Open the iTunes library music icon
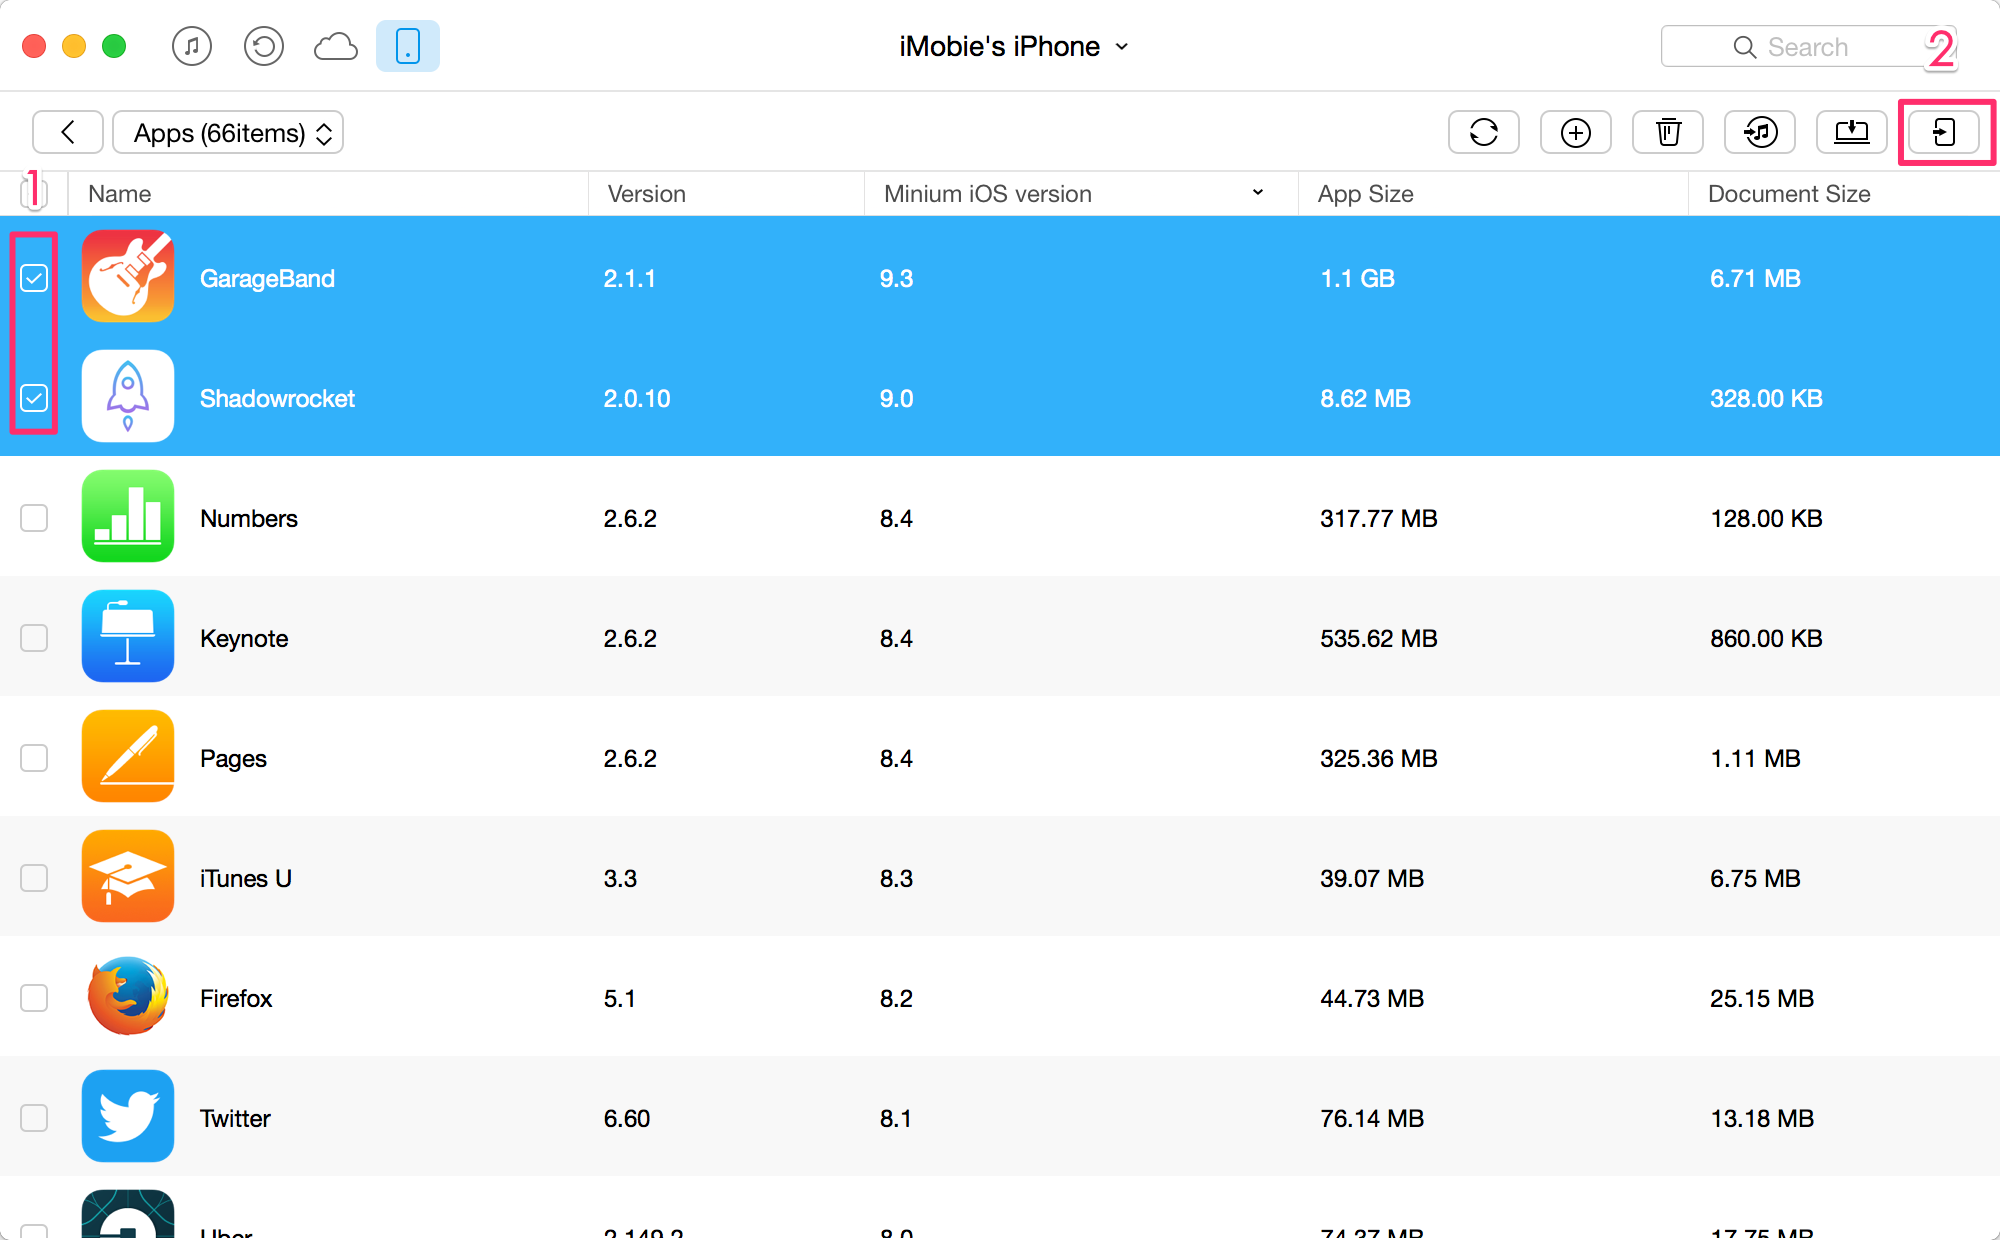Screen dimensions: 2000x1240 (192, 46)
